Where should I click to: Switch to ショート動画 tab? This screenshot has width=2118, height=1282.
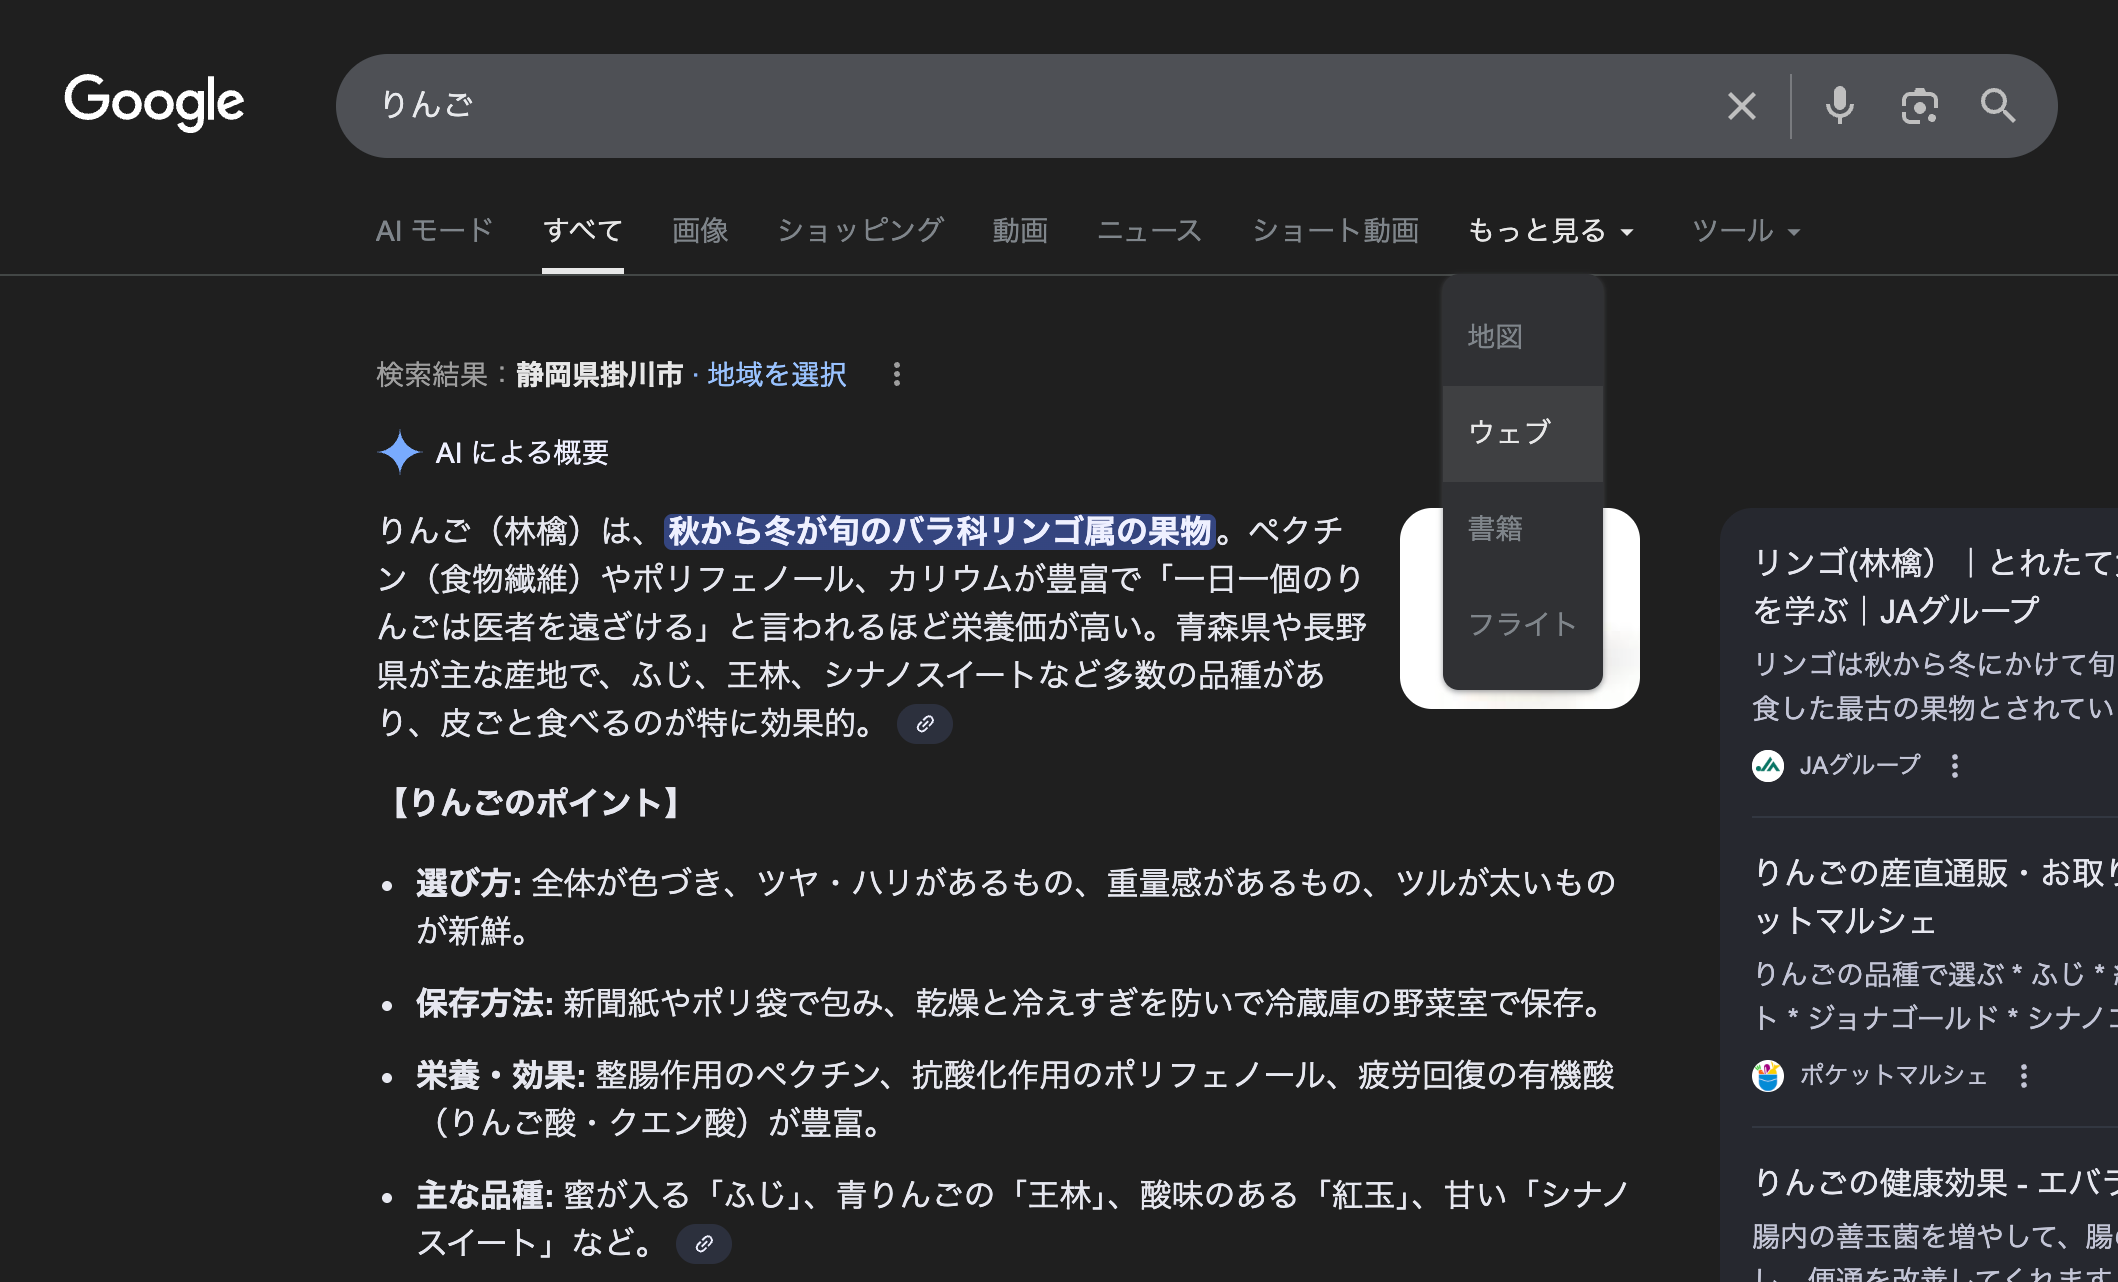pos(1335,231)
